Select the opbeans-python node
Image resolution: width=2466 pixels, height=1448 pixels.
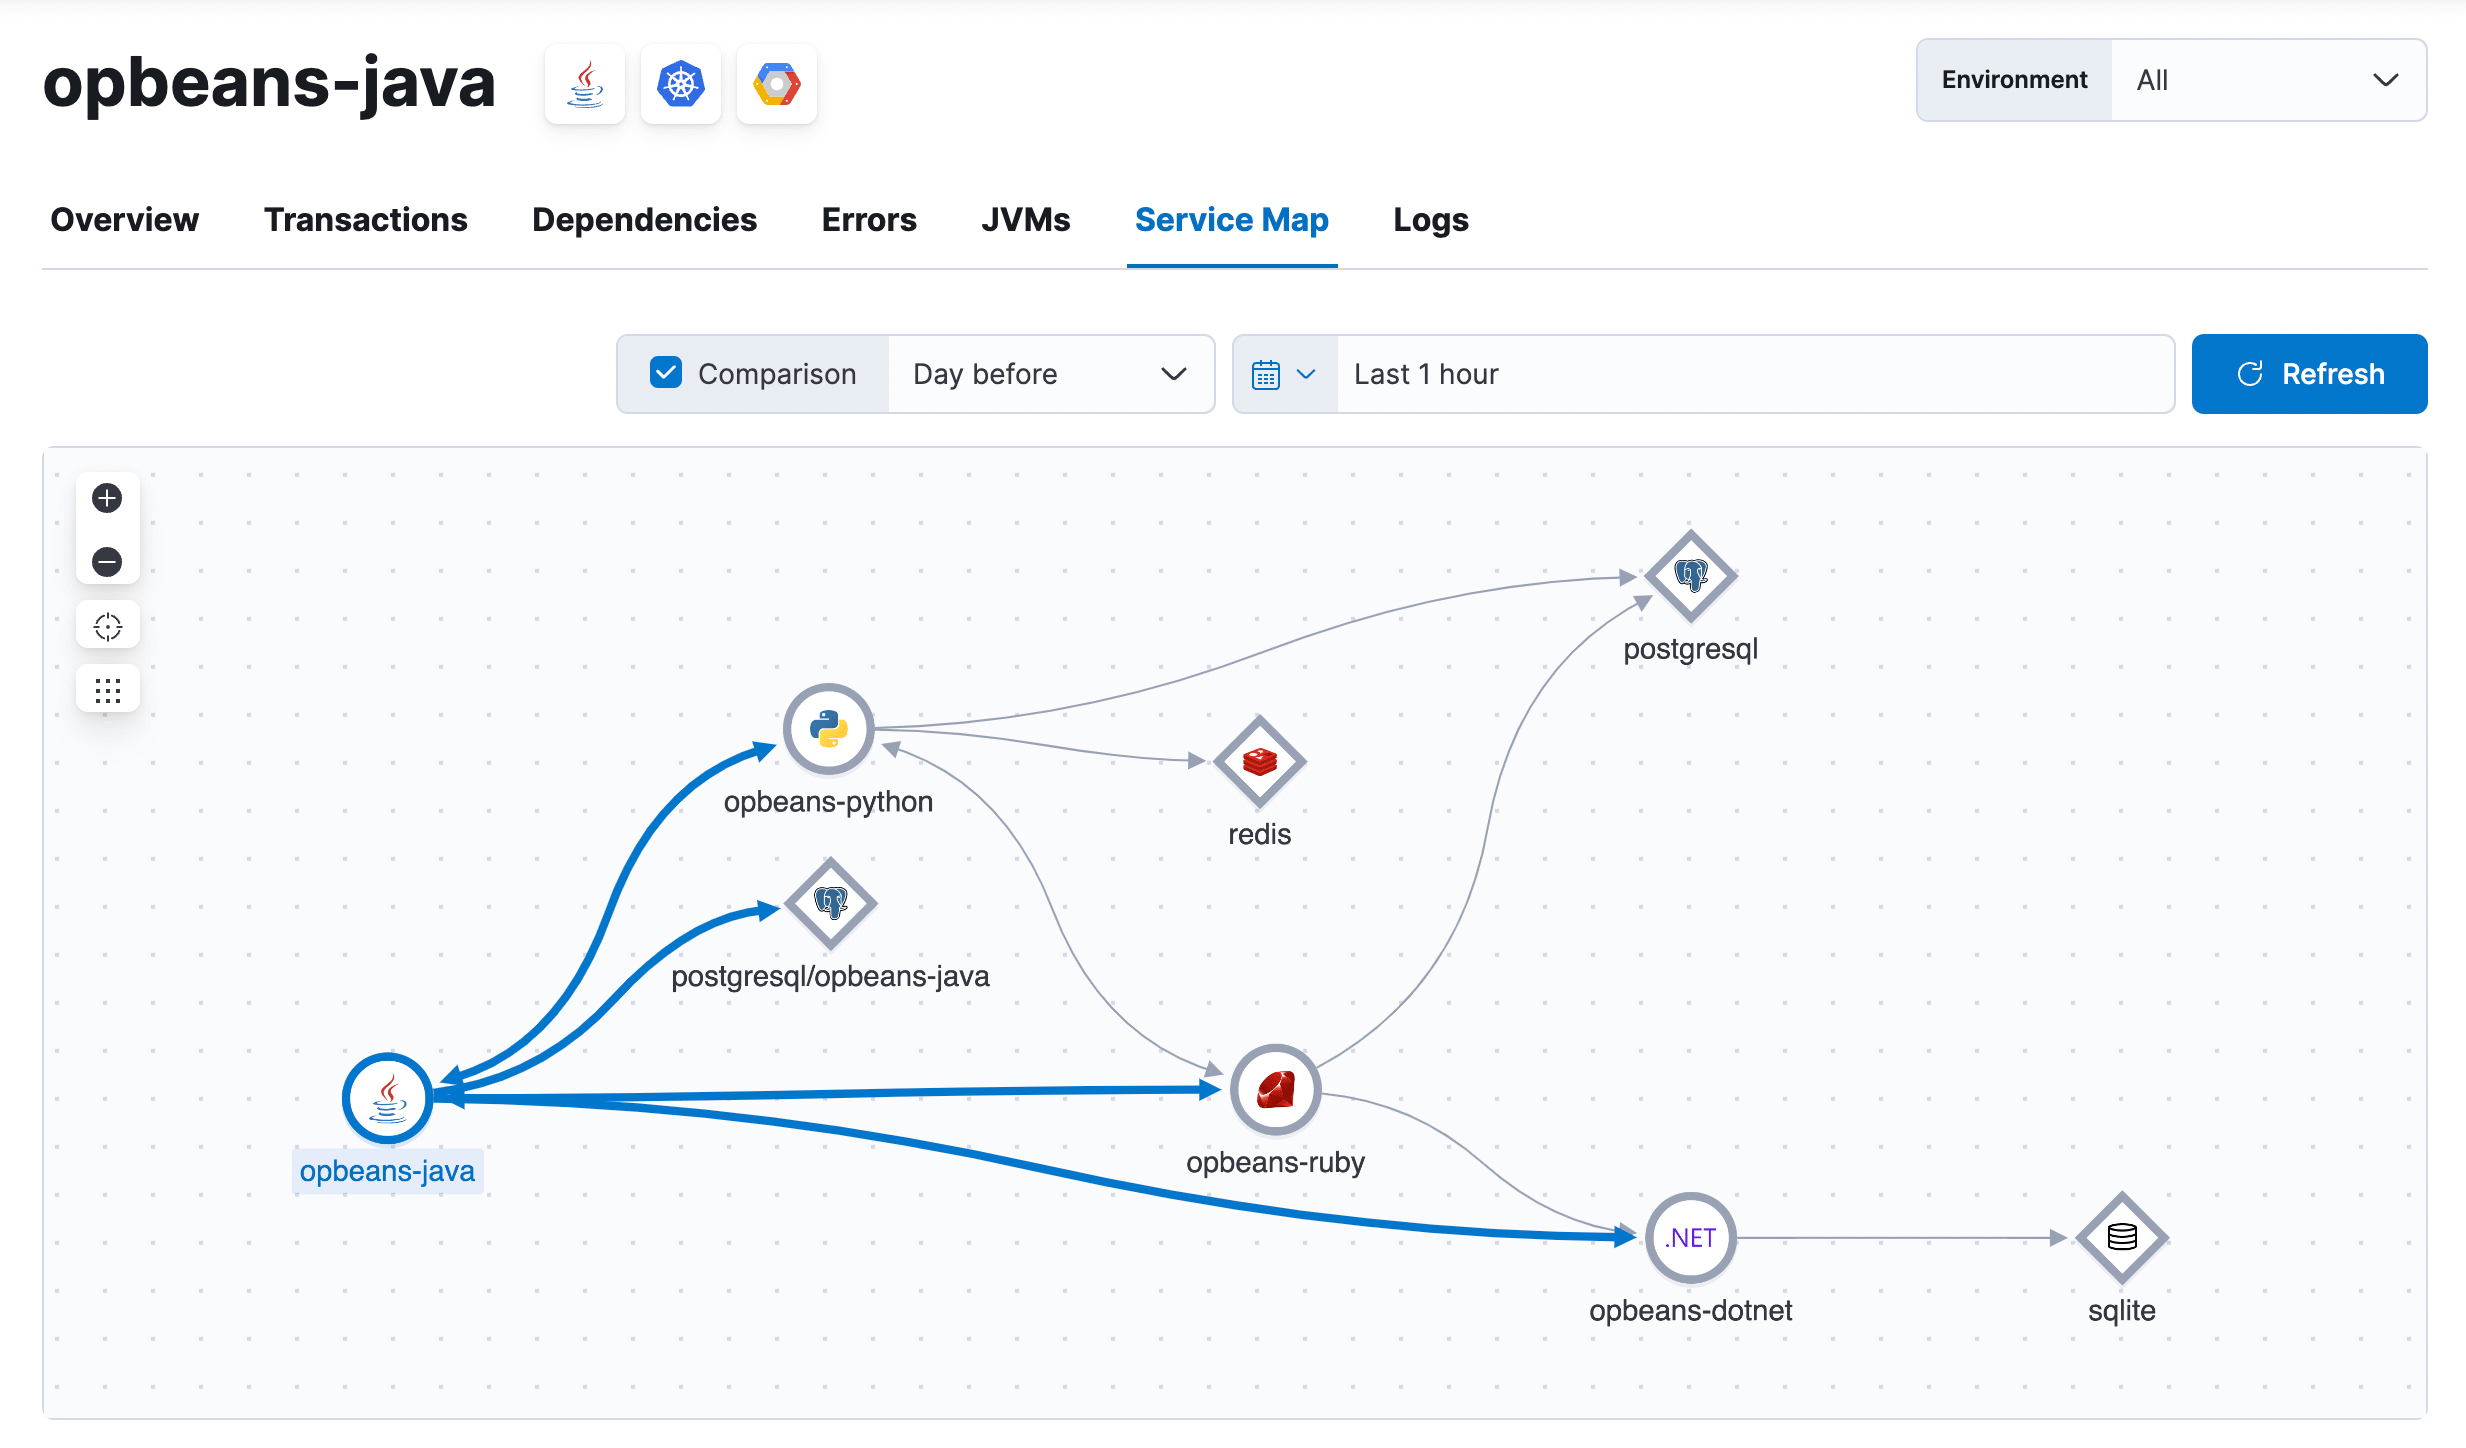828,729
